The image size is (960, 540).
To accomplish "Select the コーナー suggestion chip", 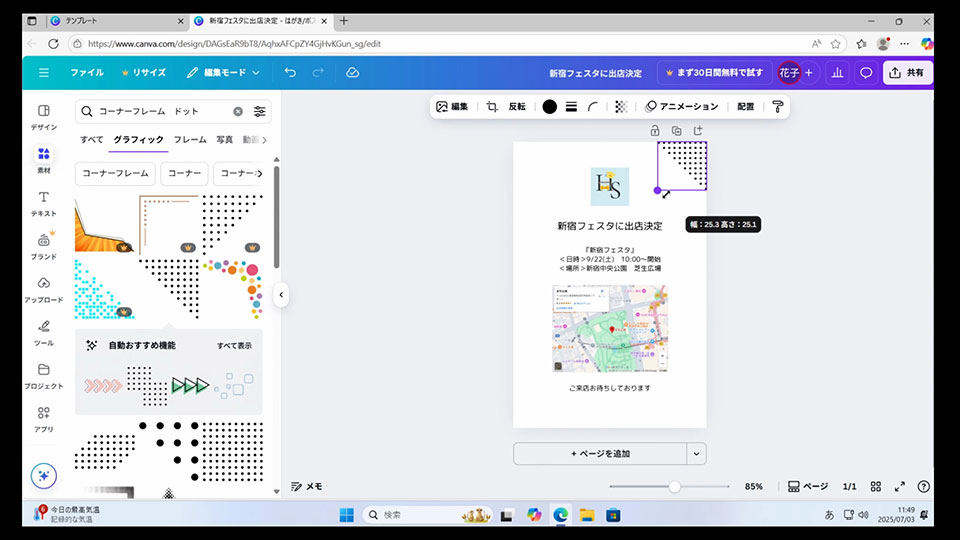I will (184, 173).
